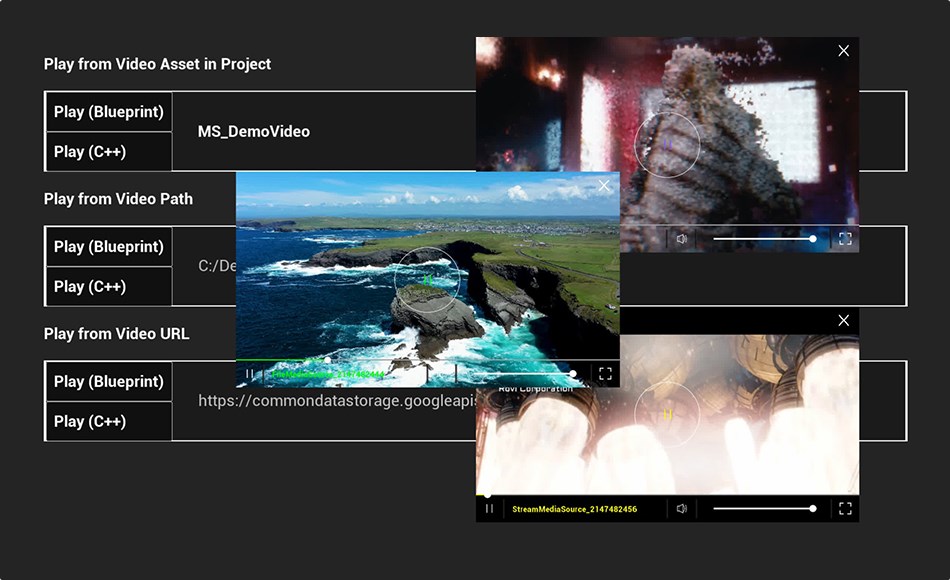Click the yellow reticle on the rocket video
This screenshot has width=950, height=580.
click(x=665, y=414)
